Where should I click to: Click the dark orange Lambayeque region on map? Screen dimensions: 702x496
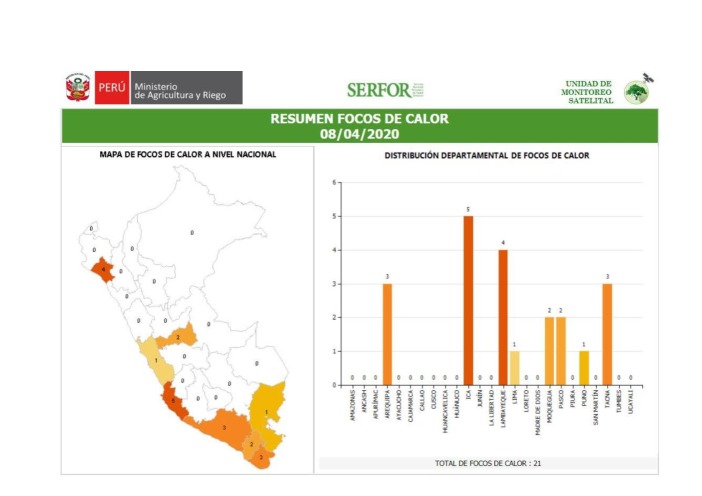pos(102,269)
